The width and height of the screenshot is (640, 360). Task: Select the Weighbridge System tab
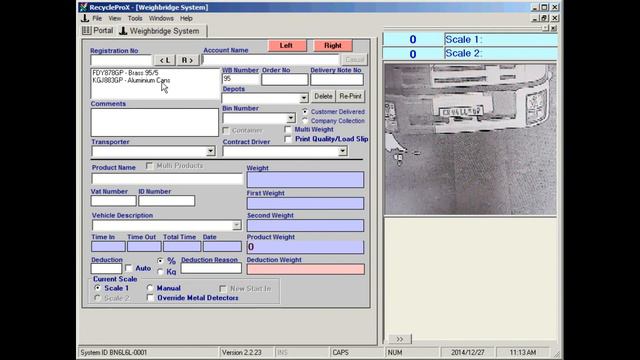click(x=161, y=31)
